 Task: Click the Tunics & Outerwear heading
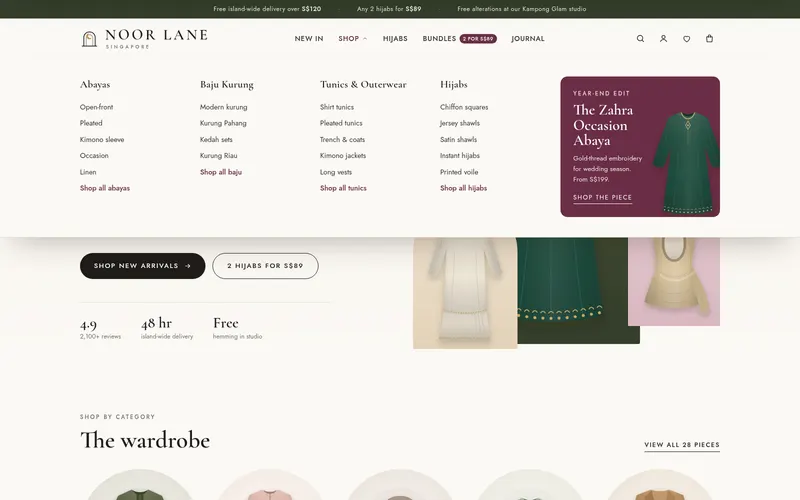click(x=363, y=85)
